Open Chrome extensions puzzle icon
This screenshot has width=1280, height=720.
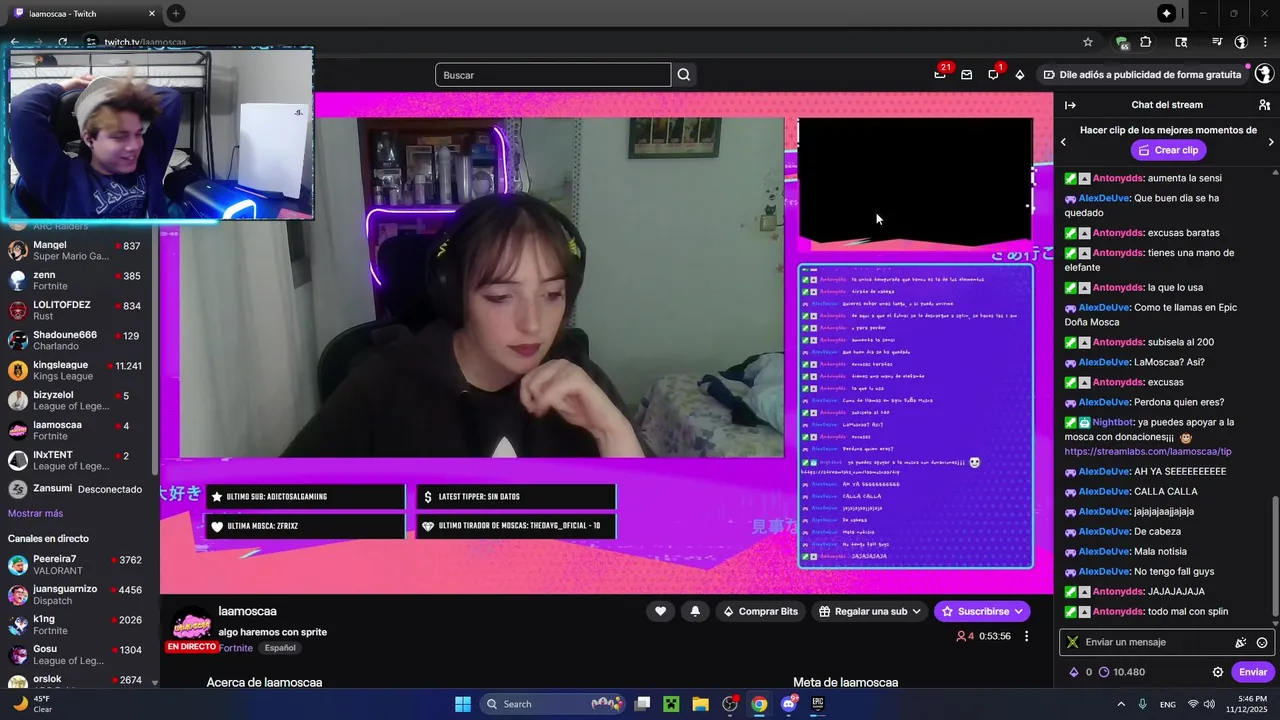pyautogui.click(x=1146, y=42)
